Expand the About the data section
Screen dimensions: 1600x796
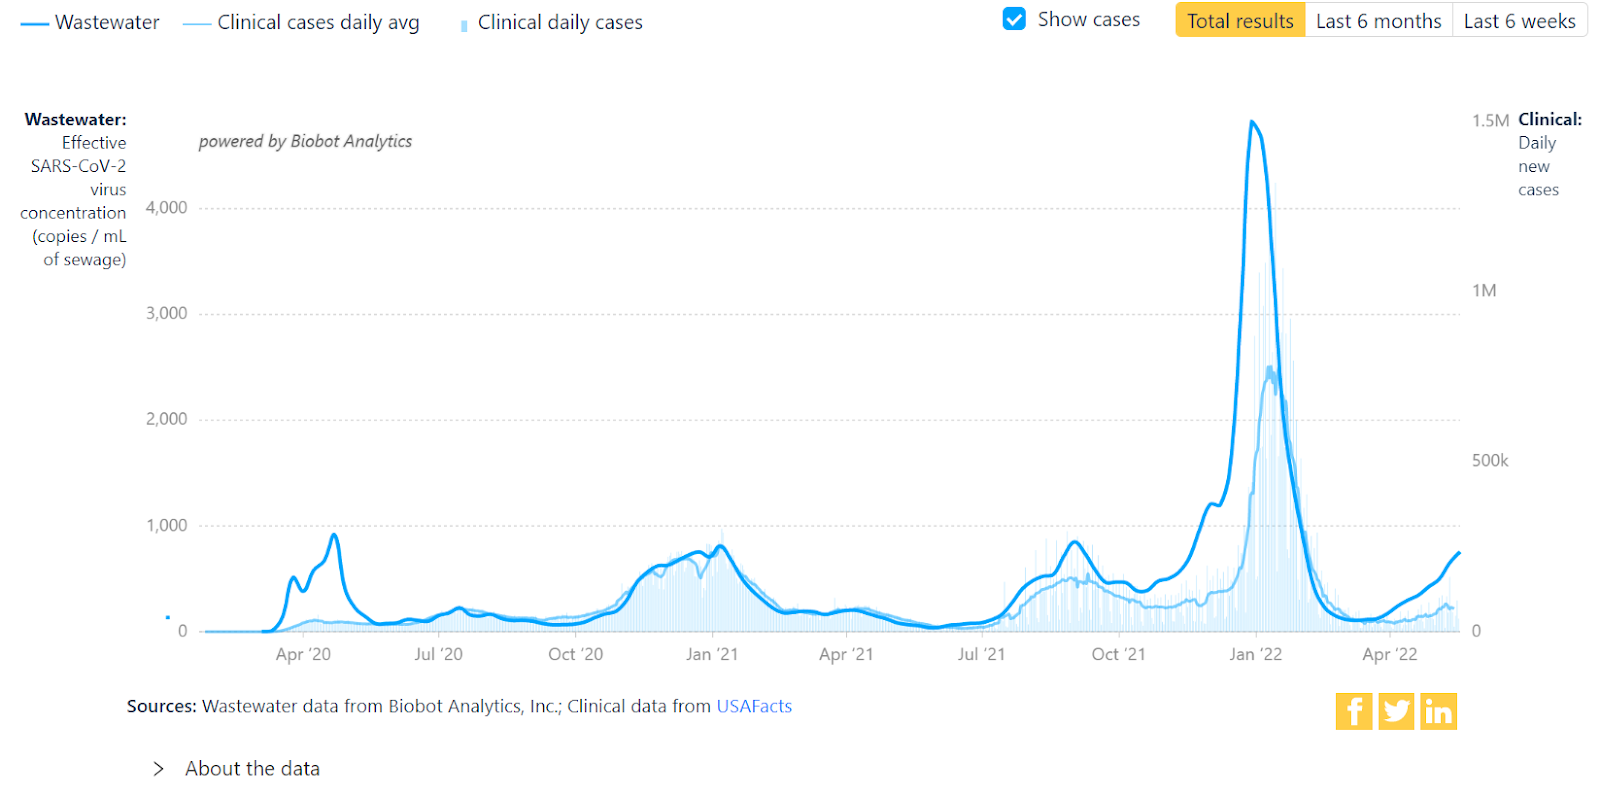click(x=252, y=768)
